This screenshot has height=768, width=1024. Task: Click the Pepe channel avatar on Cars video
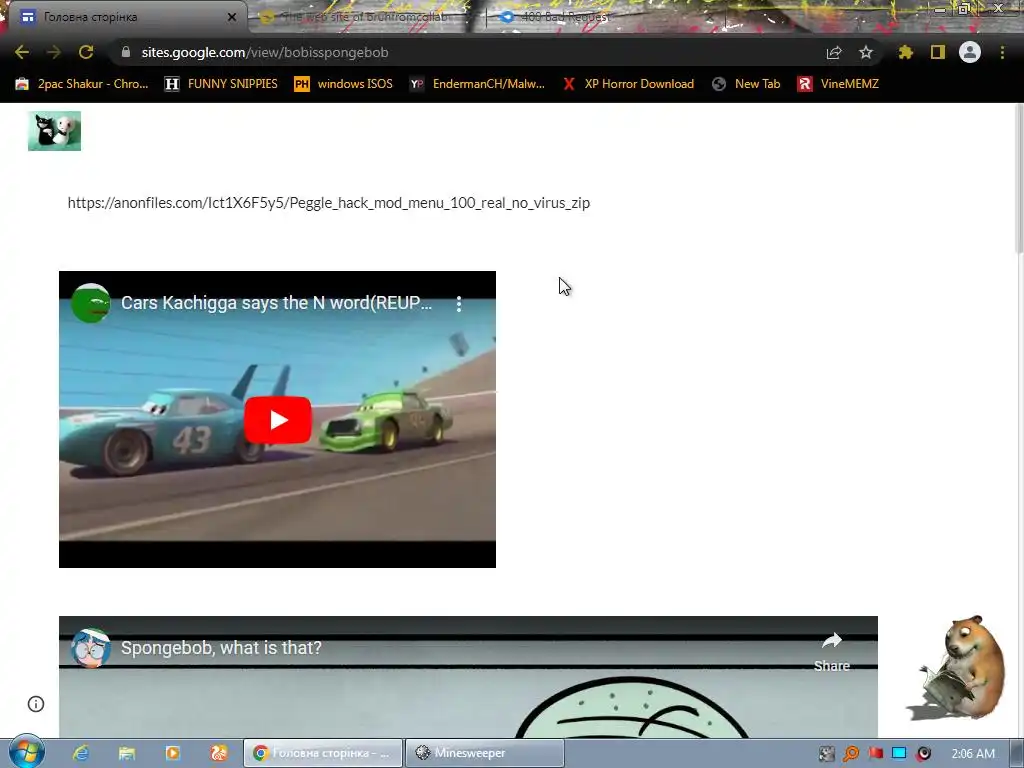pyautogui.click(x=90, y=303)
